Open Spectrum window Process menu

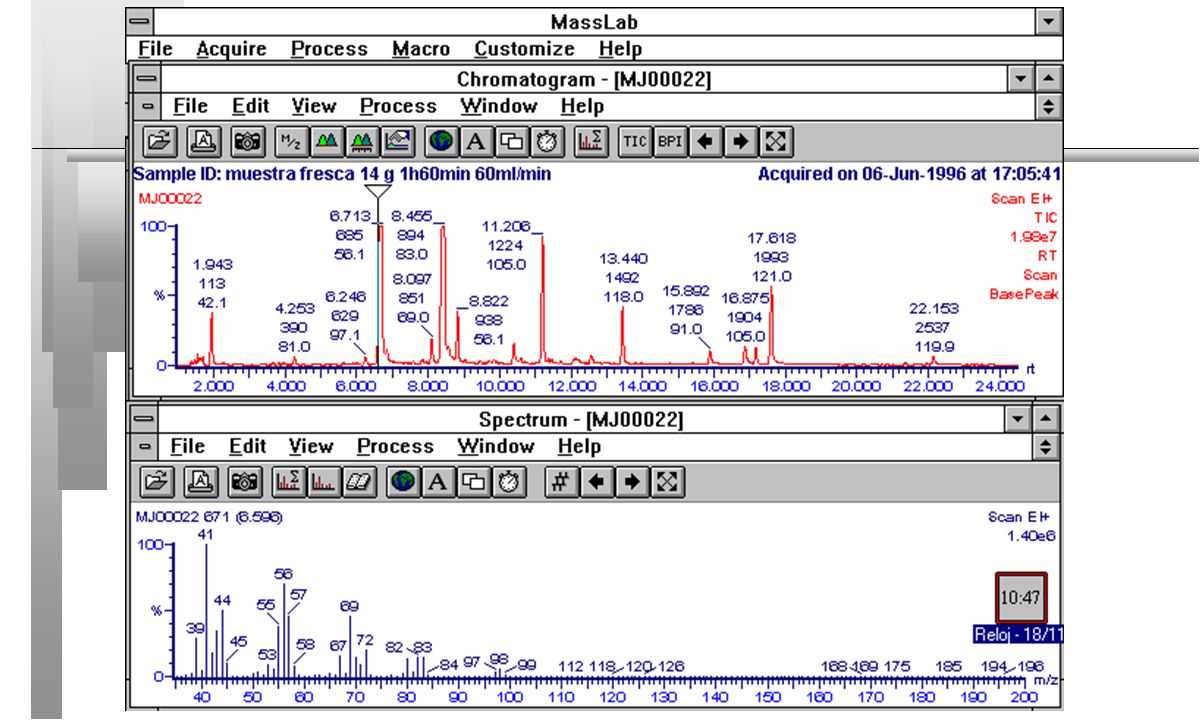(395, 446)
